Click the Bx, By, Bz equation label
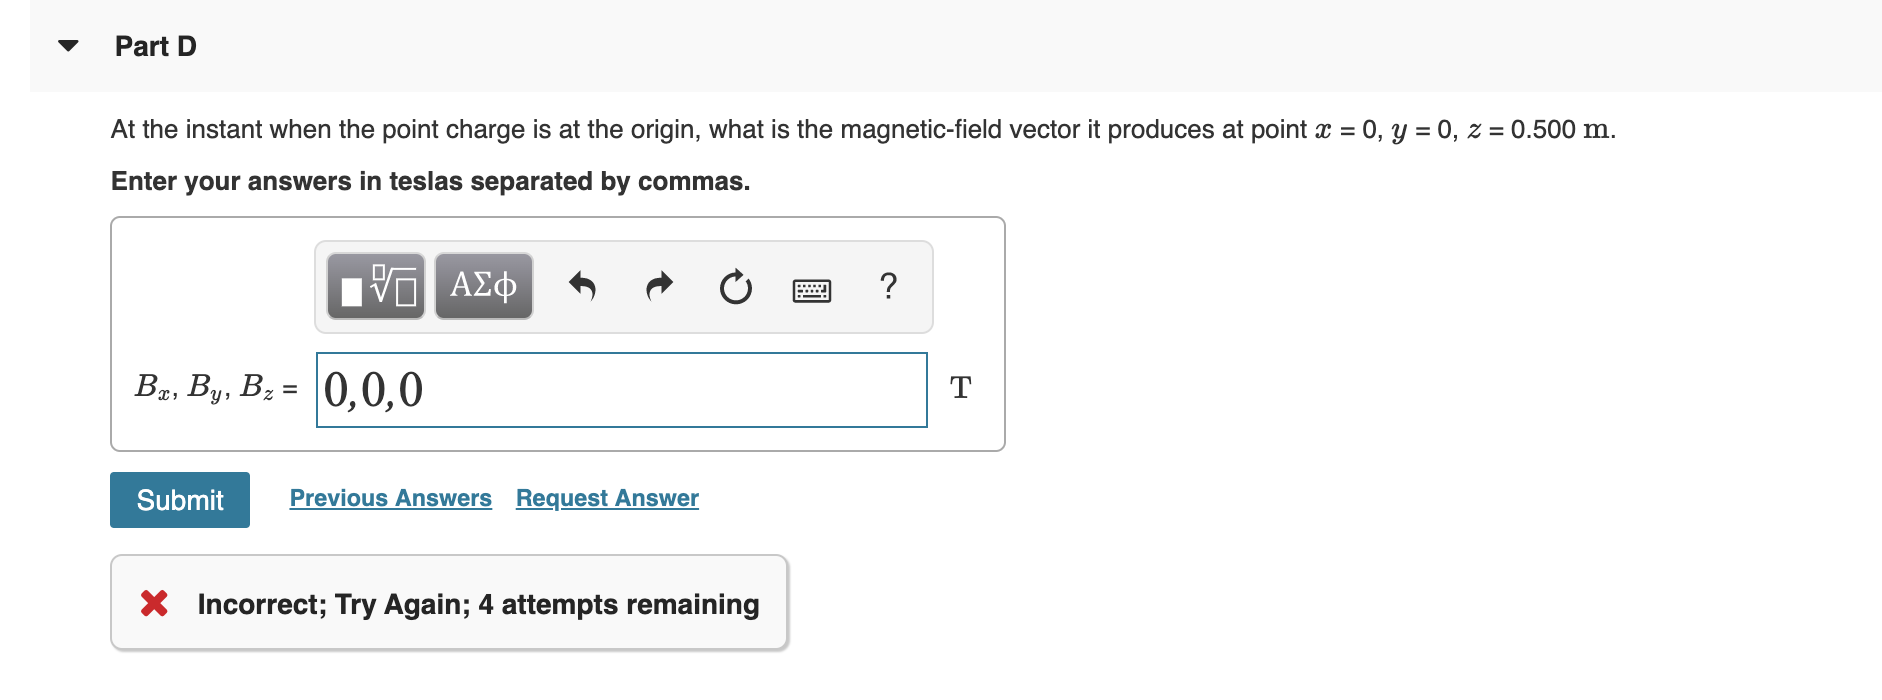The width and height of the screenshot is (1882, 700). (x=215, y=388)
